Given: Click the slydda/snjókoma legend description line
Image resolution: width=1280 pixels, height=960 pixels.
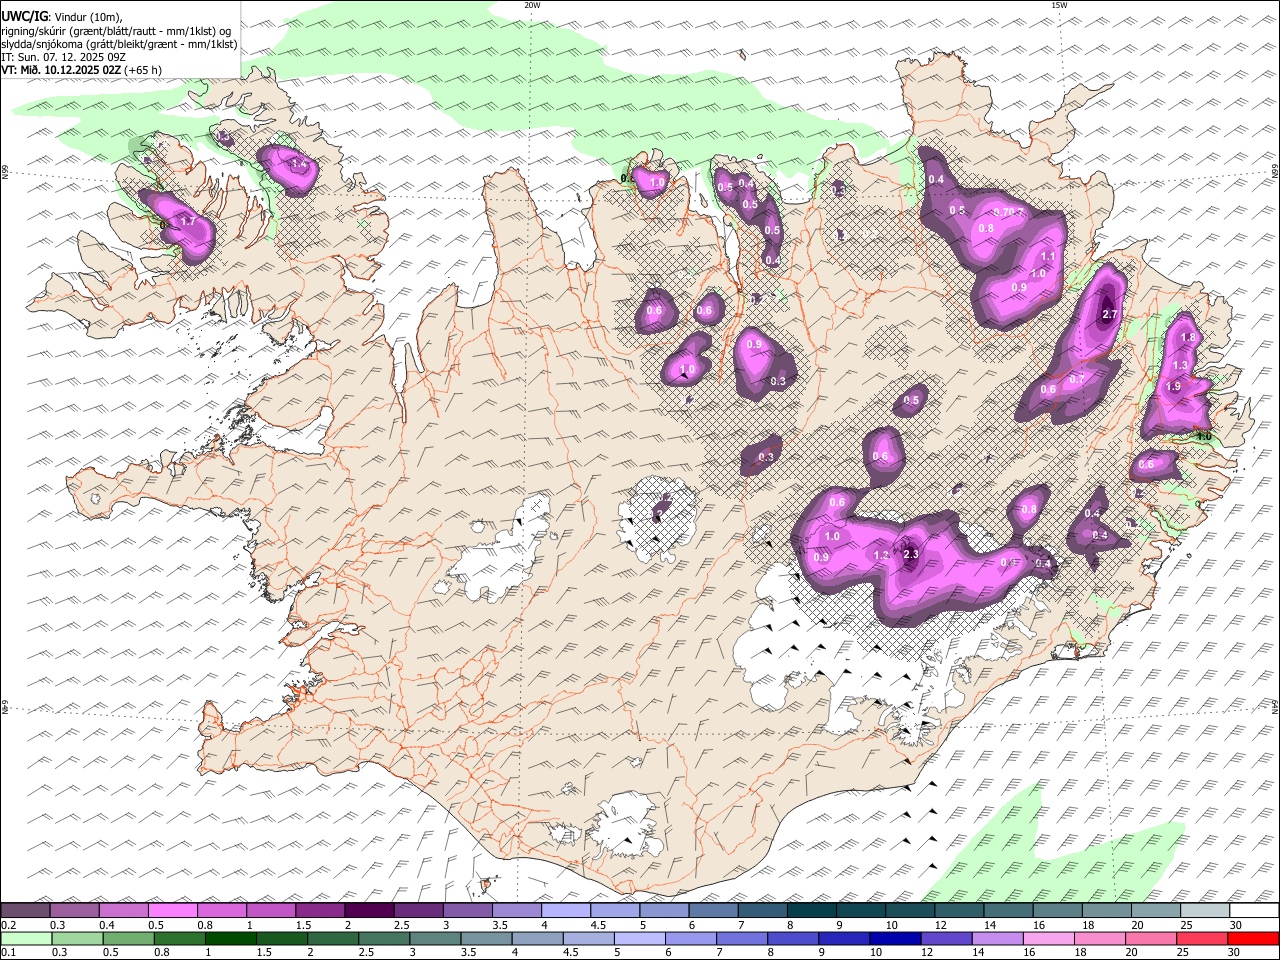Looking at the screenshot, I should pyautogui.click(x=119, y=44).
